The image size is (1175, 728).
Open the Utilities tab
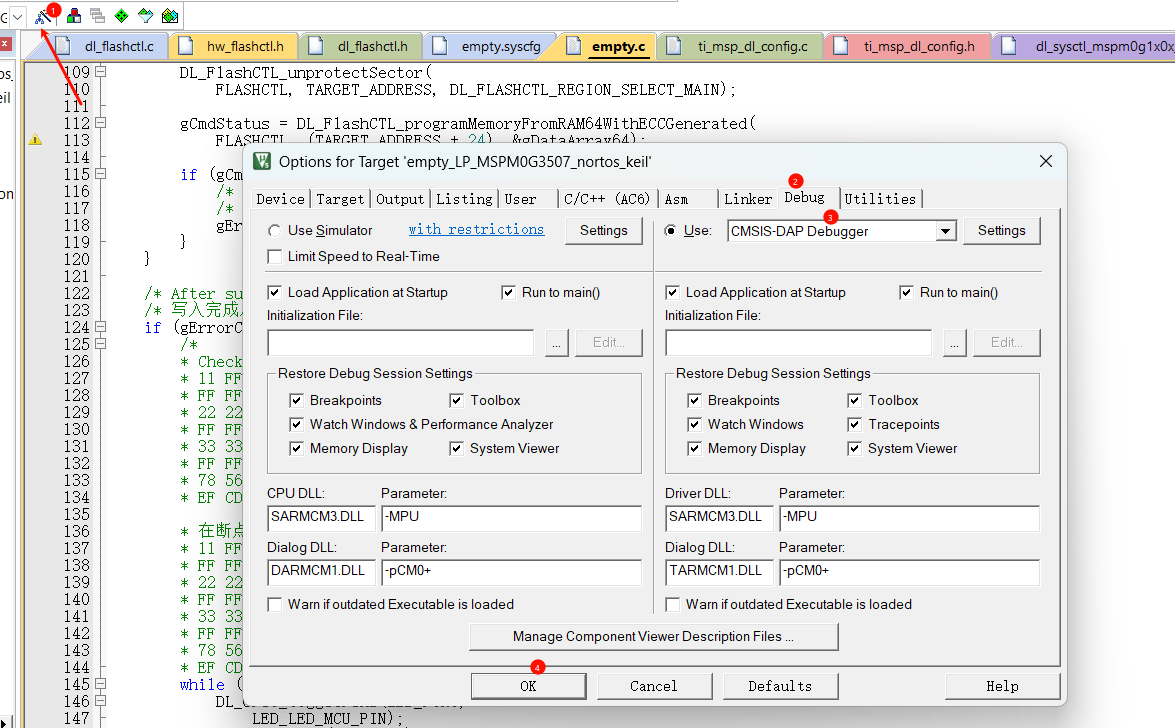pyautogui.click(x=880, y=199)
